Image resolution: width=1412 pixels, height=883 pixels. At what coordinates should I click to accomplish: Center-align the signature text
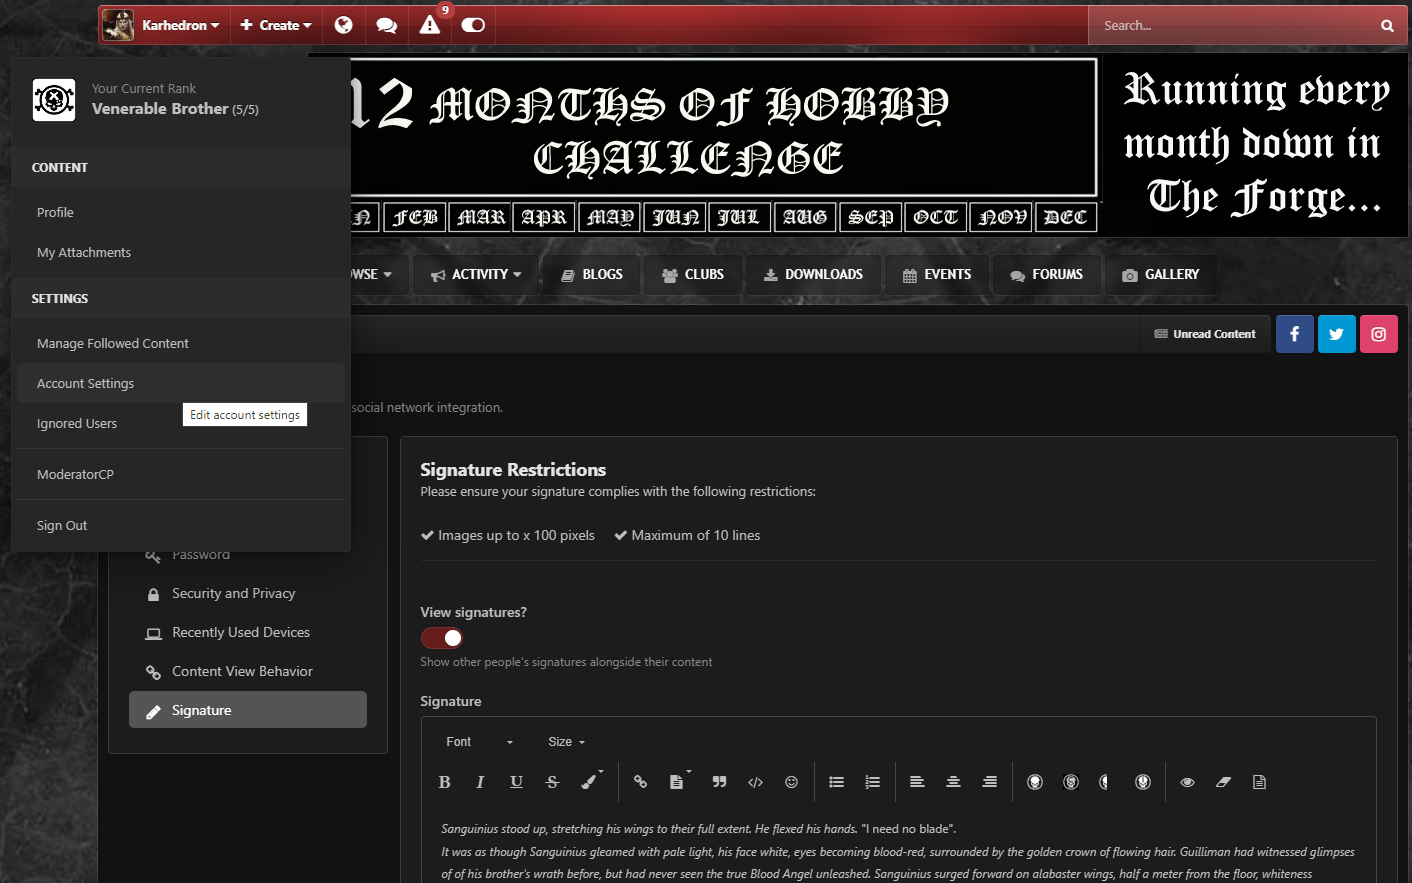tap(953, 782)
